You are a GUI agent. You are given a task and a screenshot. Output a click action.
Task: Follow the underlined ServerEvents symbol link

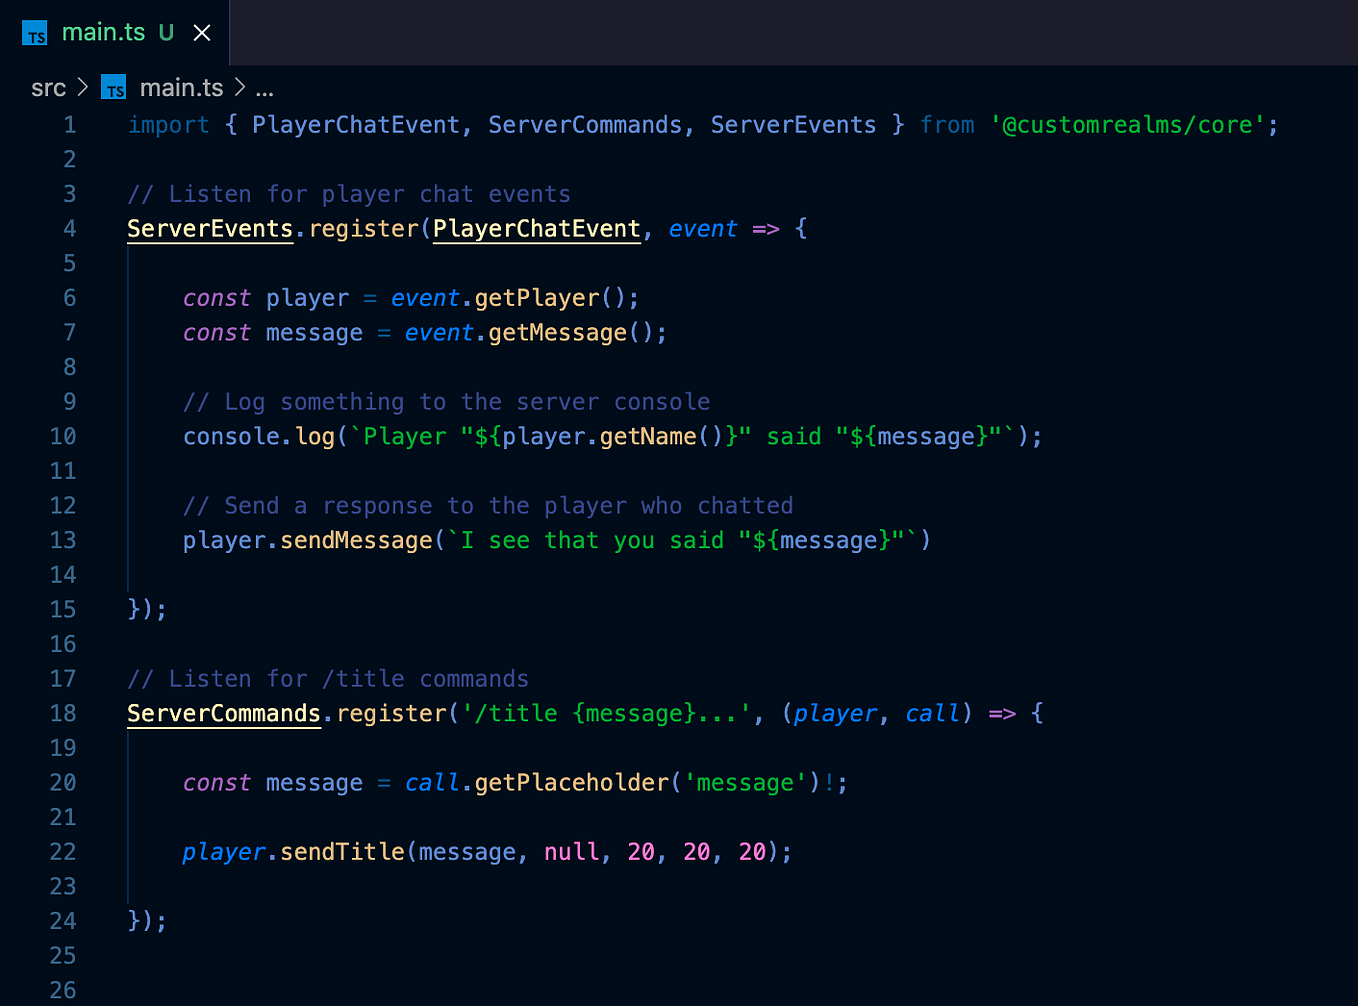[209, 228]
